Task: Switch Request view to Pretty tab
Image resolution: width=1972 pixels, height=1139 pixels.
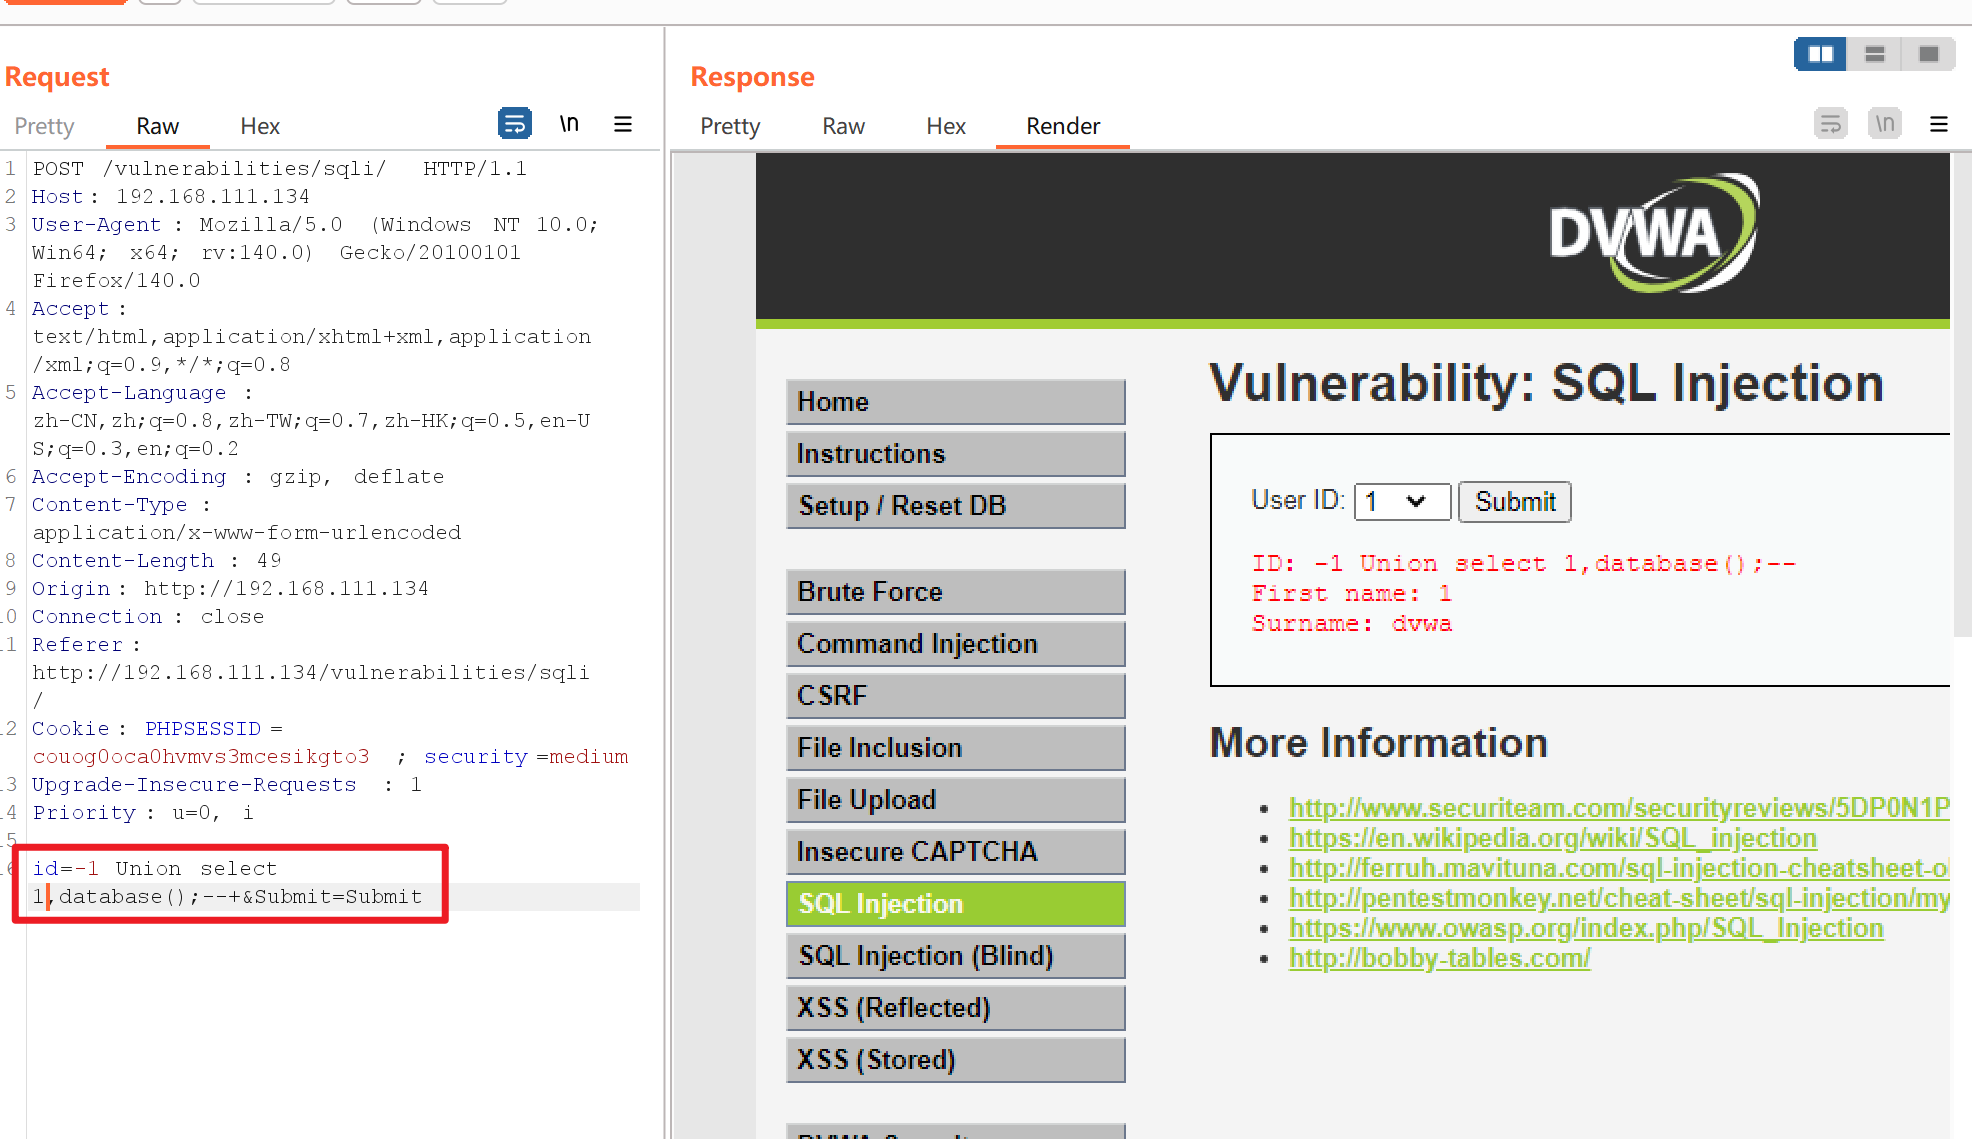Action: coord(44,126)
